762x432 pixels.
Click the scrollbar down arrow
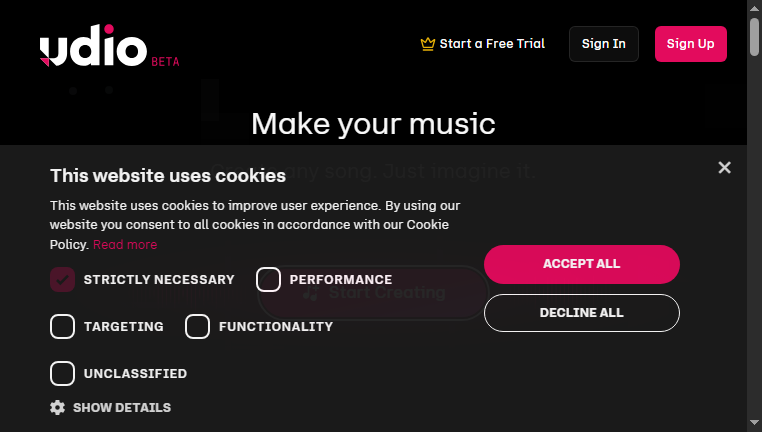click(x=754, y=422)
